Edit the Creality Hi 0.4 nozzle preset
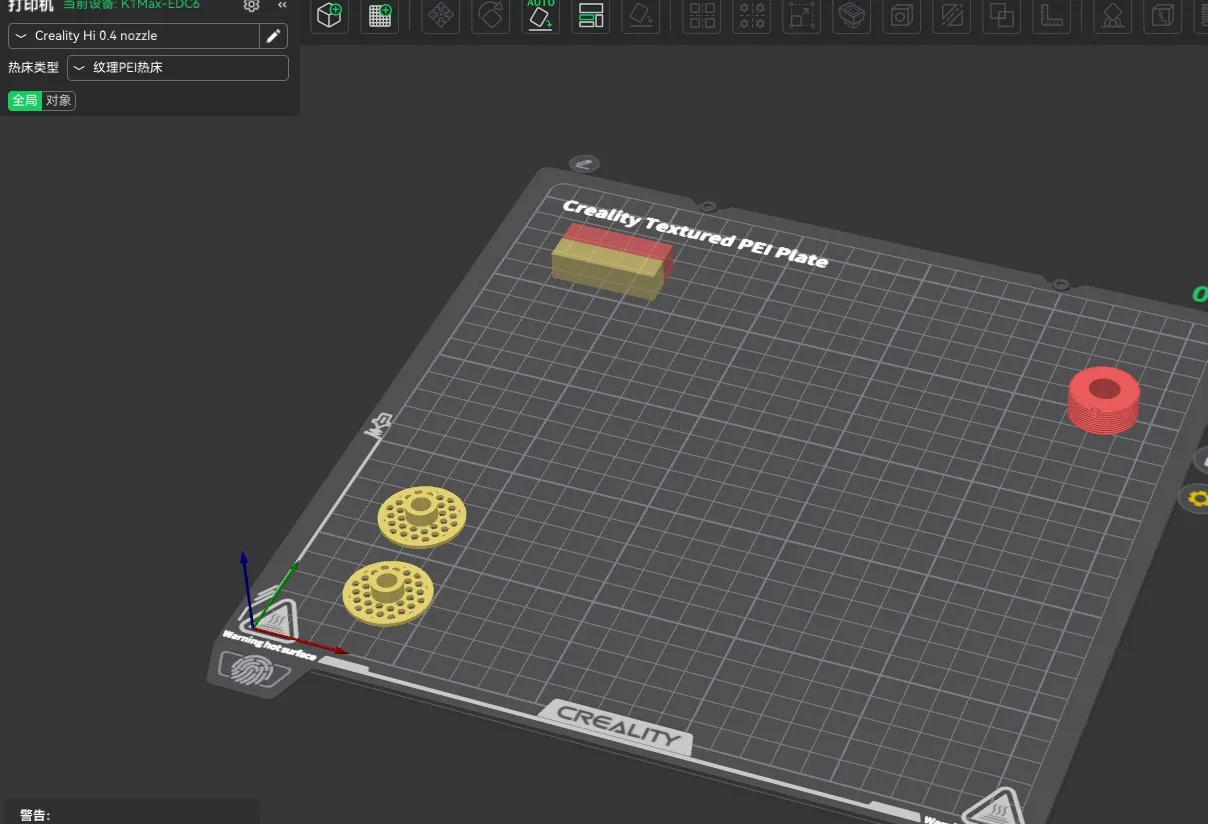The width and height of the screenshot is (1208, 824). (x=273, y=36)
